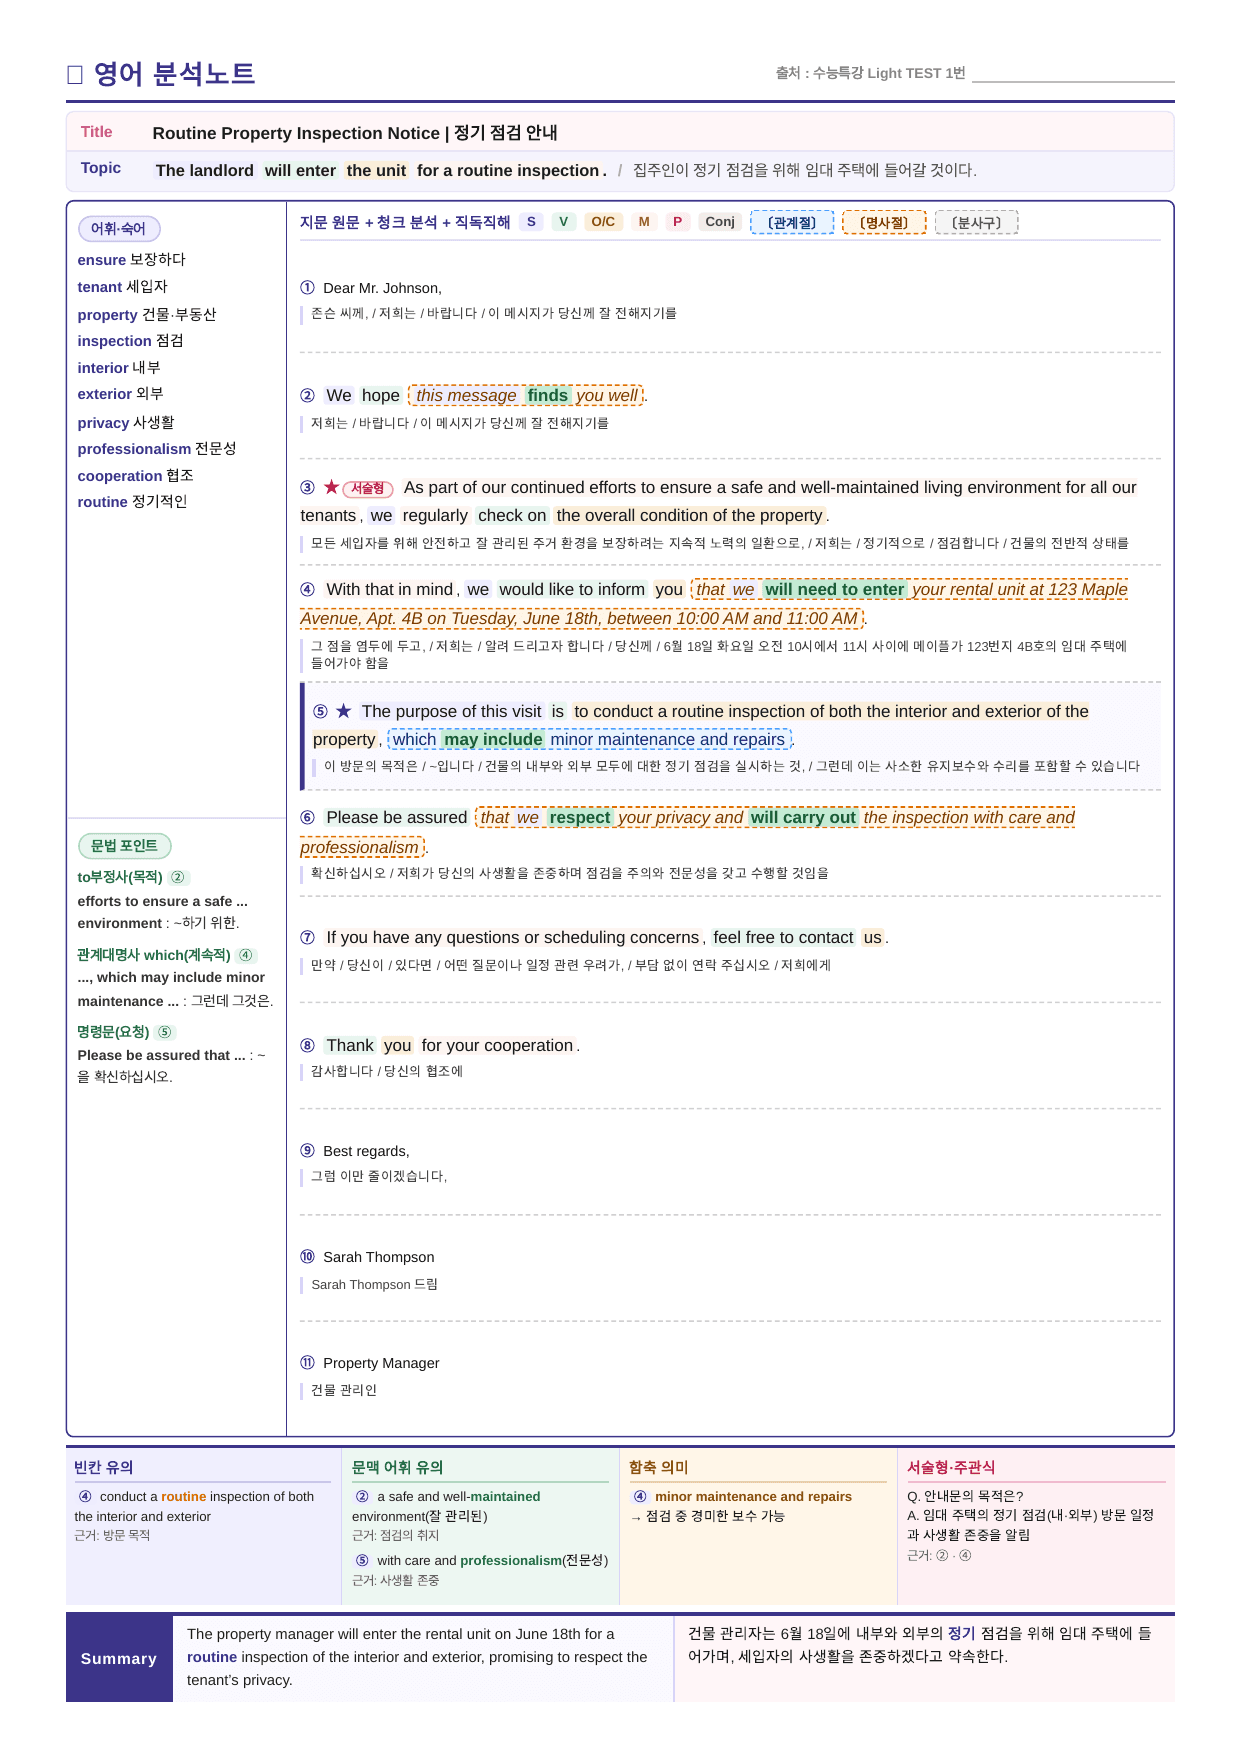
Task: Click the 문법 포인트 section pill
Action: click(x=124, y=846)
